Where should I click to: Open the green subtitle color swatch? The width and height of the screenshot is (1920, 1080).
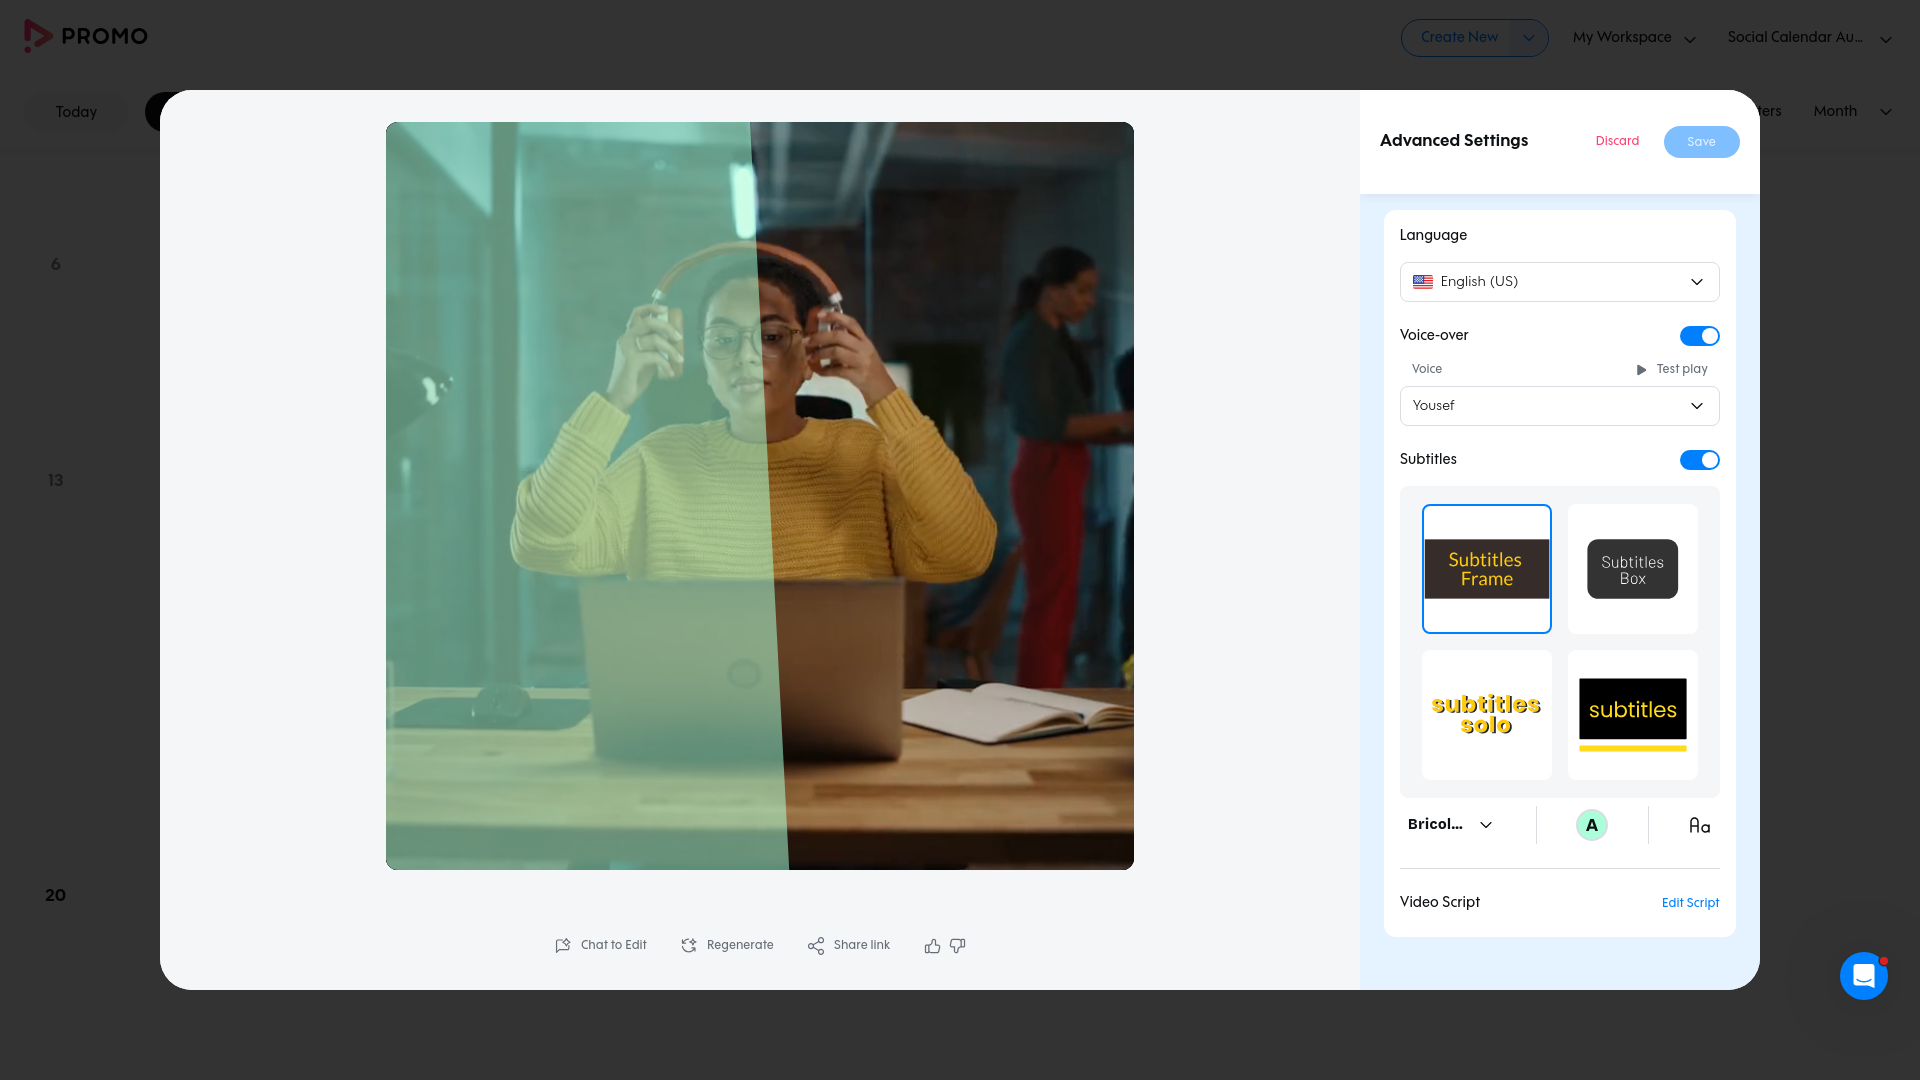1591,825
